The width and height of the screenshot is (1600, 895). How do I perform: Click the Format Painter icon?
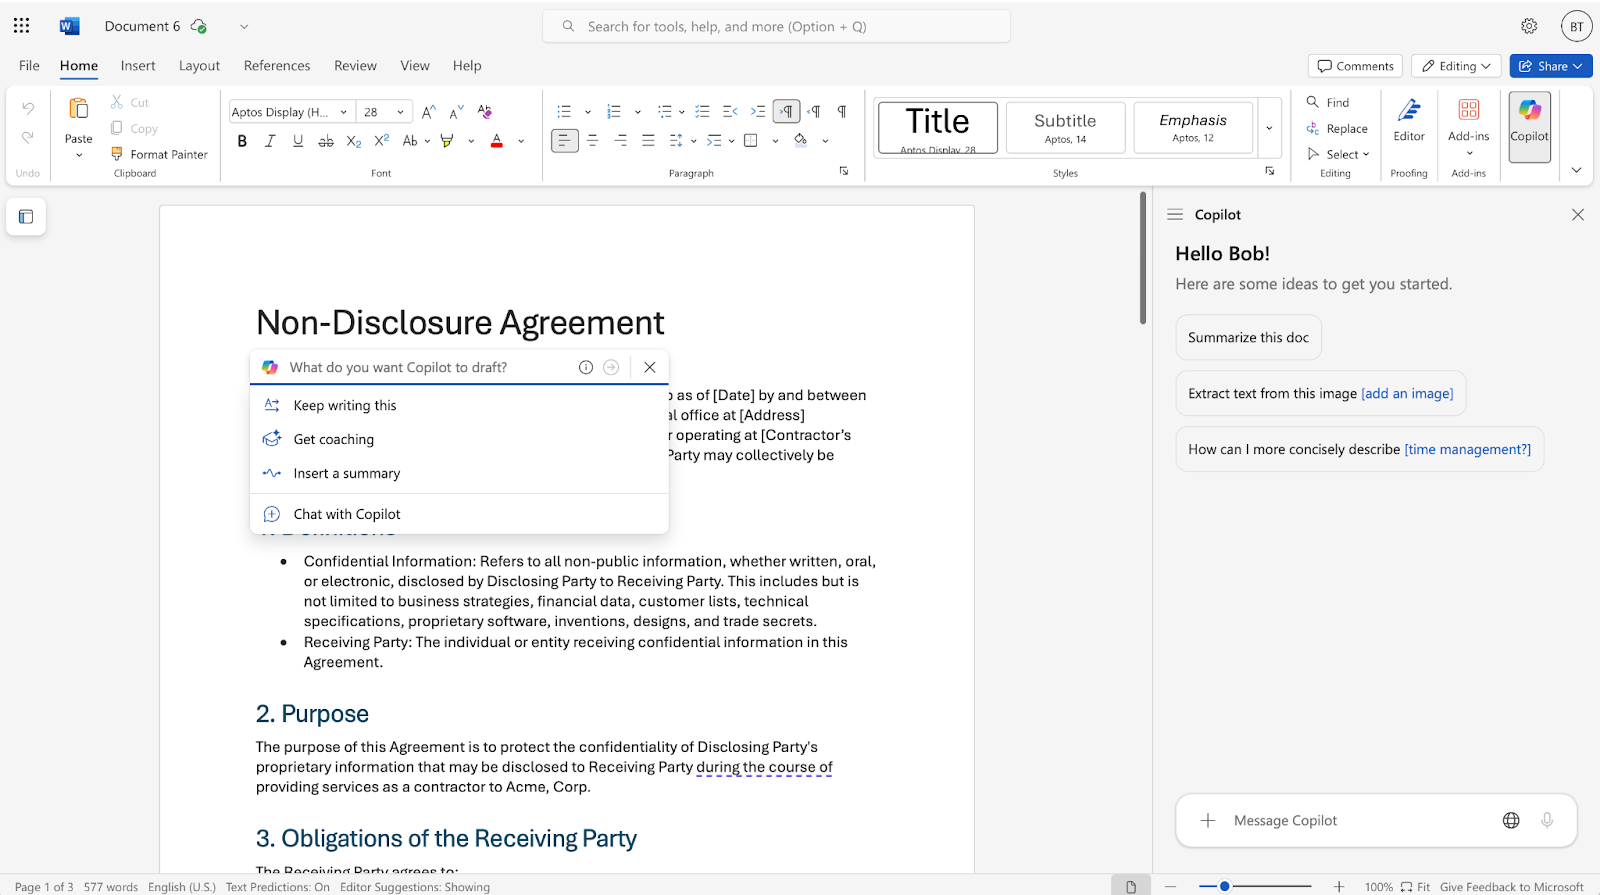[117, 154]
